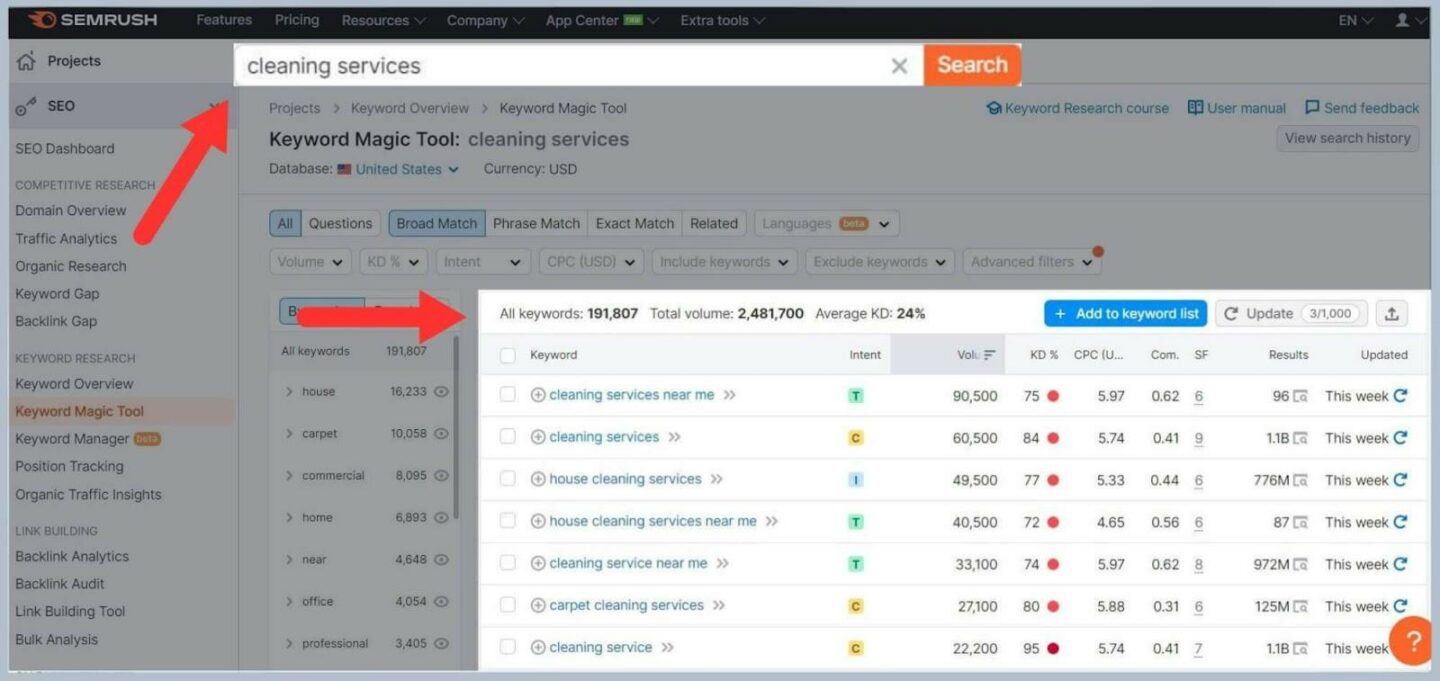Open the Volume filter dropdown

[x=309, y=261]
